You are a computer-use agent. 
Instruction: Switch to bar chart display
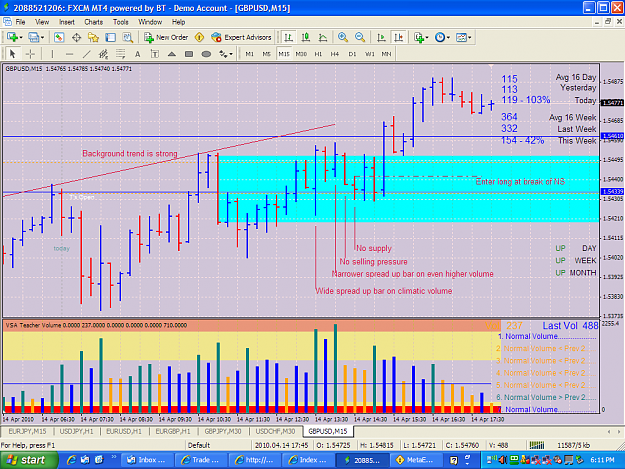[288, 37]
